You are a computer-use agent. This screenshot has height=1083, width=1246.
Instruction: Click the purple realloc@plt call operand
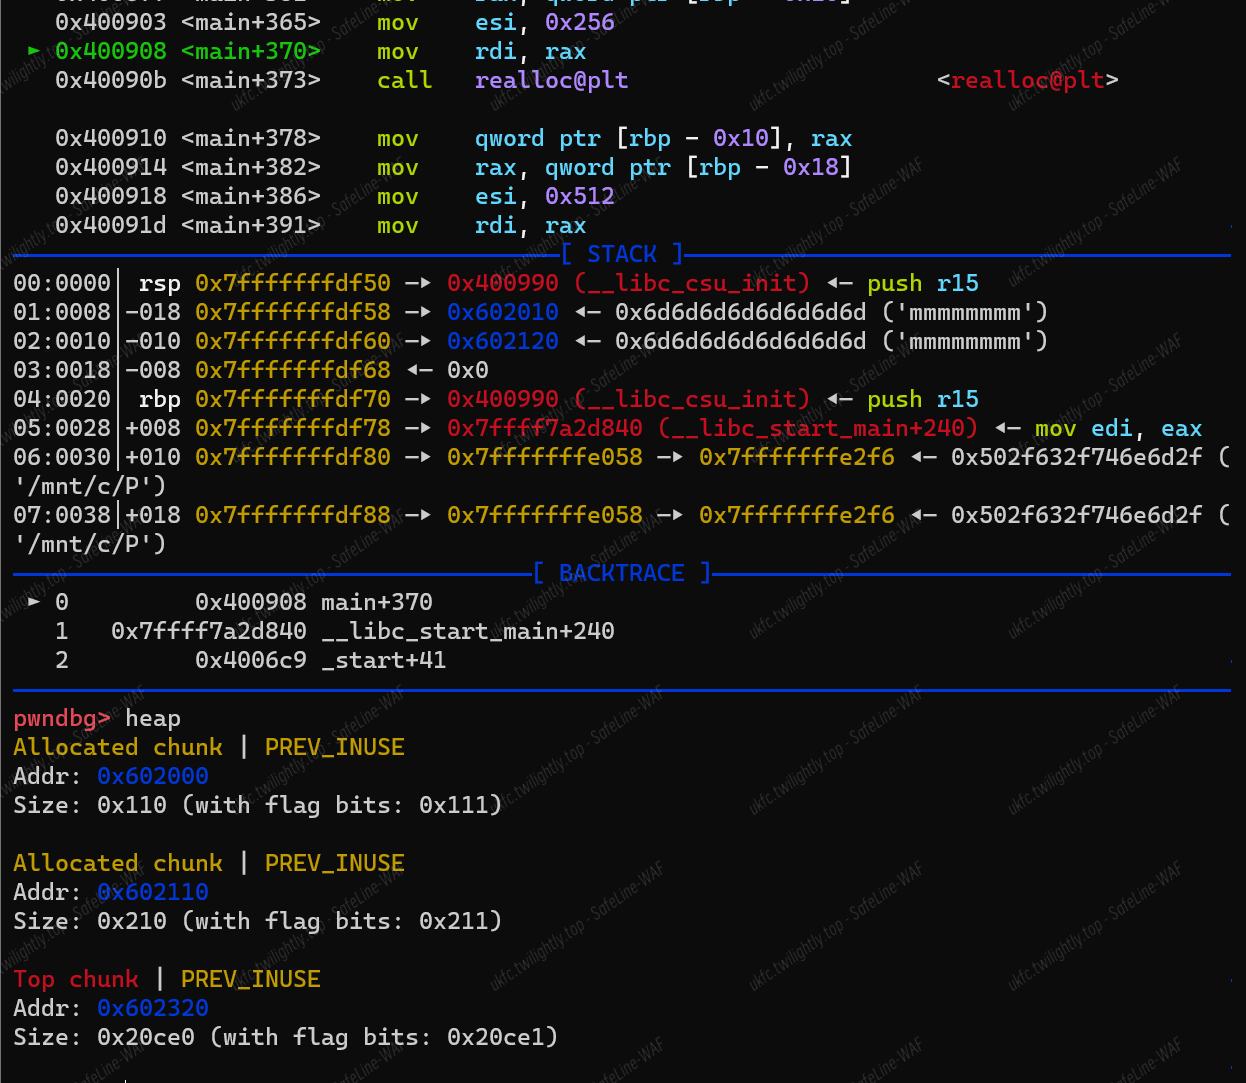pyautogui.click(x=551, y=80)
